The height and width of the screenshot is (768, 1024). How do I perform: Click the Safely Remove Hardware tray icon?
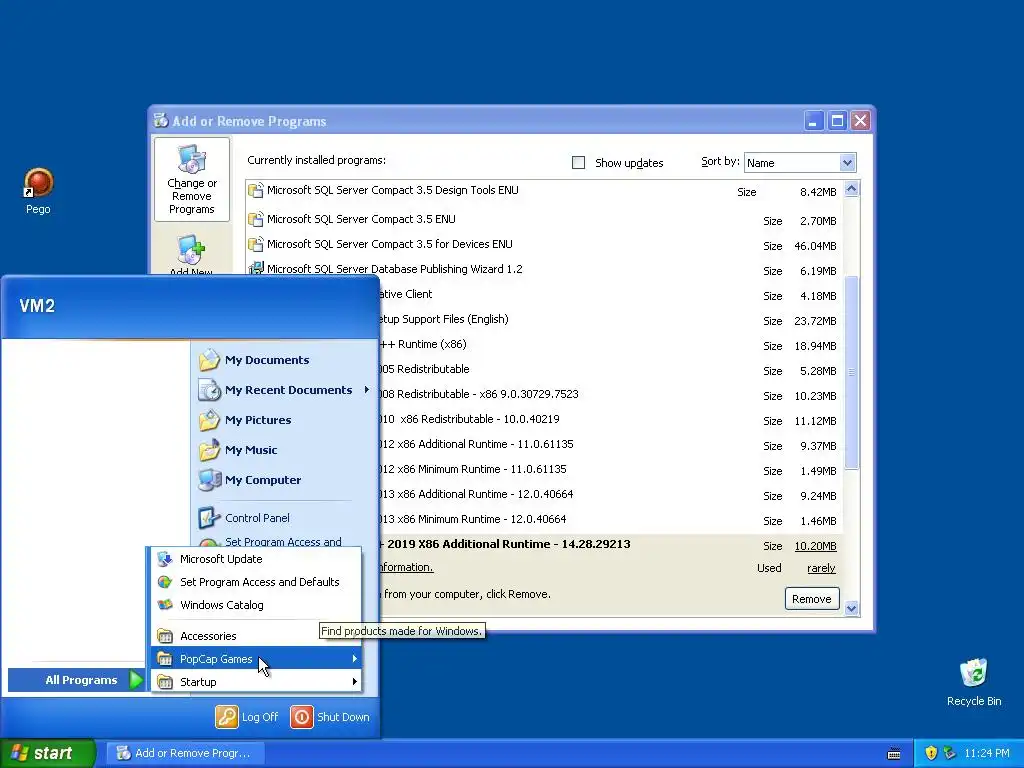[x=949, y=753]
